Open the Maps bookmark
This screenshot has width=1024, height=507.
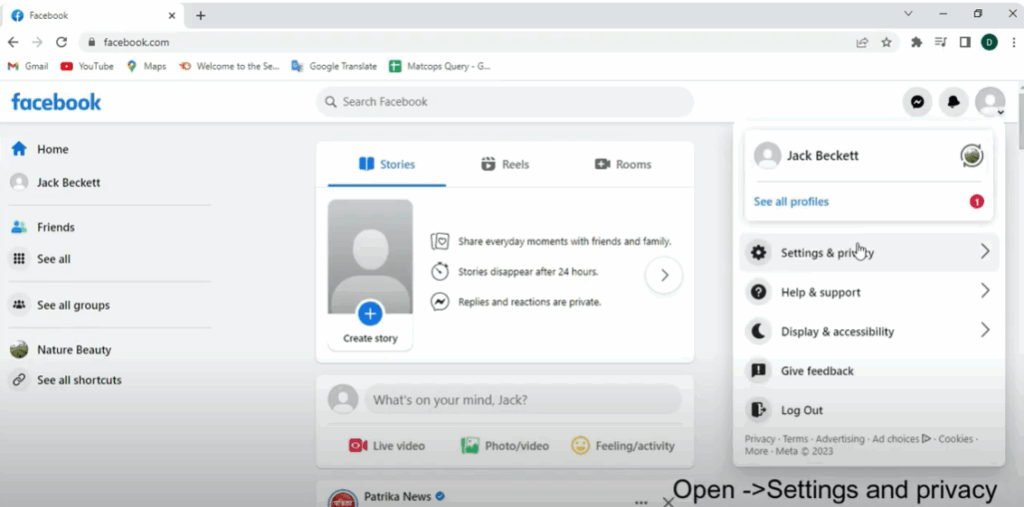click(x=146, y=66)
